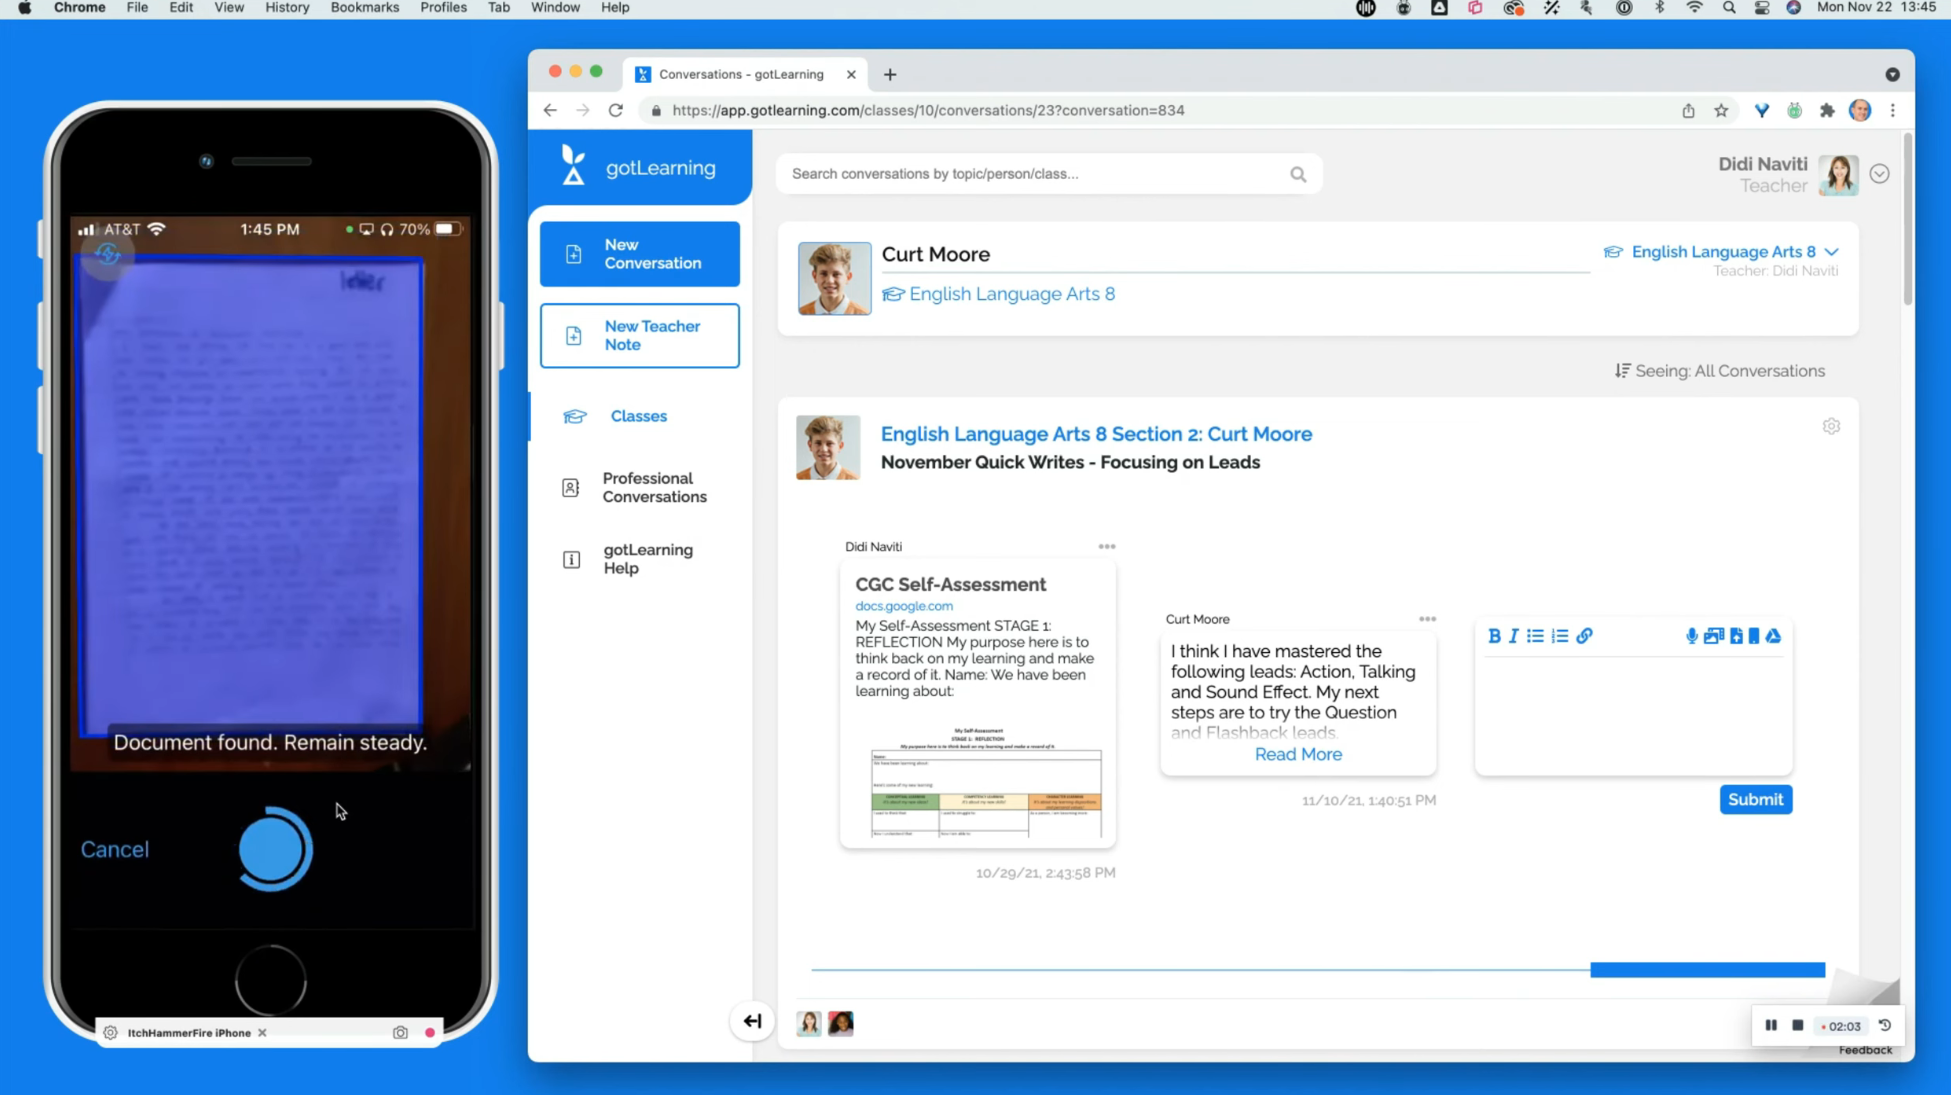Take iPhone mirror screenshot camera icon
Viewport: 1951px width, 1095px height.
tap(400, 1033)
